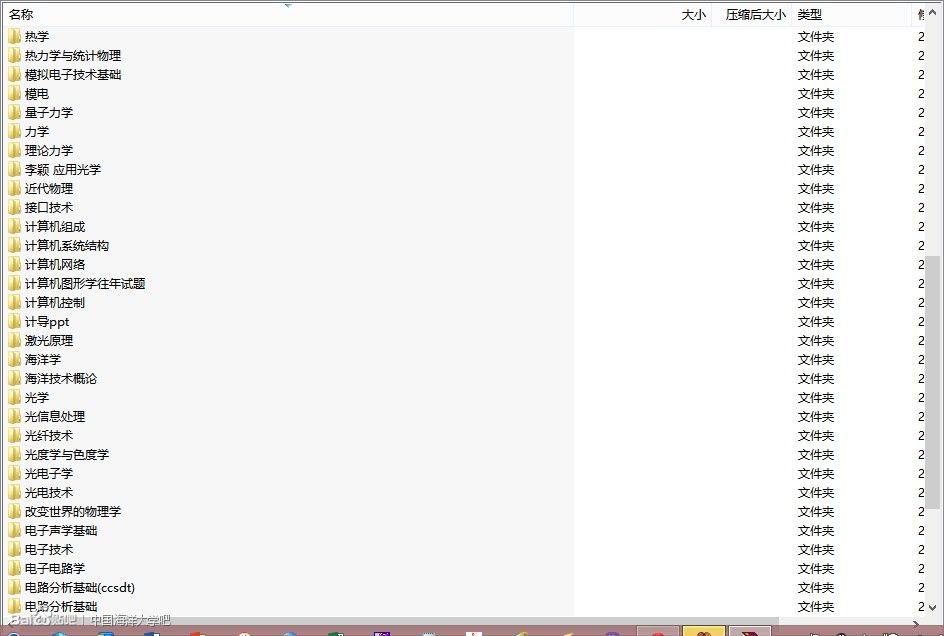
Task: Click the folder icon for 海洋技术概论
Action: [x=14, y=378]
